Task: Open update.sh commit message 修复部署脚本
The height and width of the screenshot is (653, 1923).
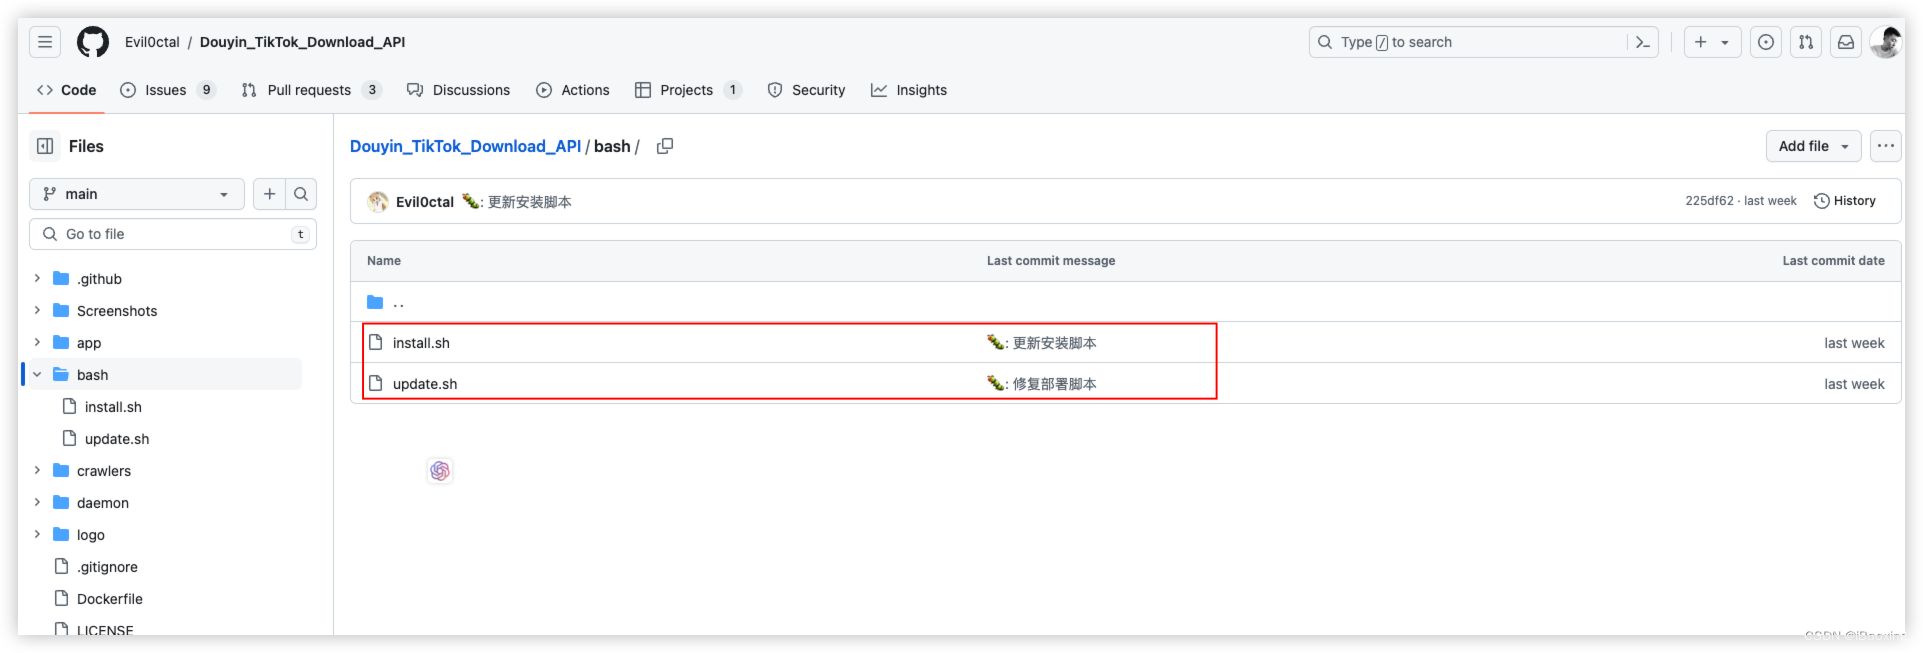Action: (x=1055, y=384)
